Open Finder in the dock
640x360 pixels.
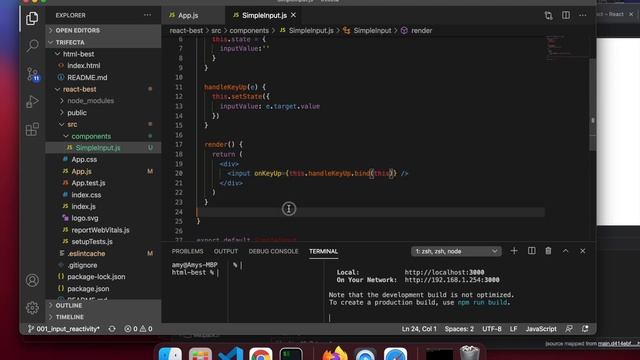[x=170, y=354]
